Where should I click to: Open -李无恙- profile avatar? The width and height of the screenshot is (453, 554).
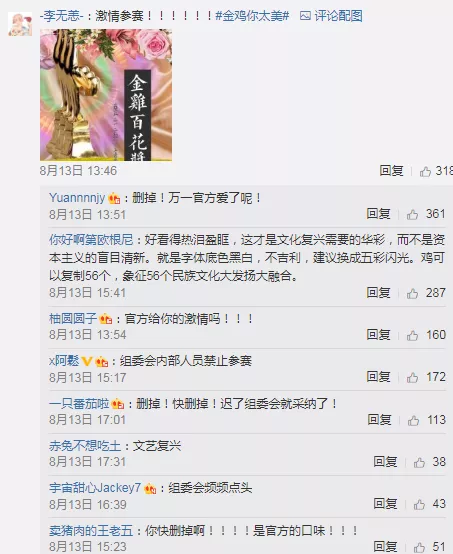point(20,24)
